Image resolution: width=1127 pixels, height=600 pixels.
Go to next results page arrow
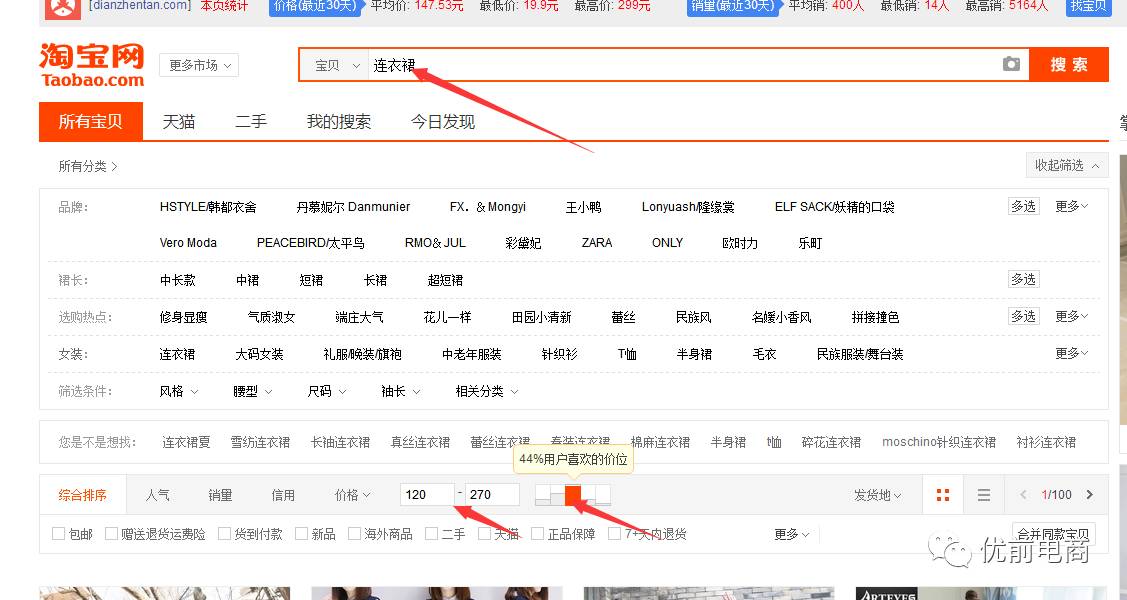[1090, 494]
